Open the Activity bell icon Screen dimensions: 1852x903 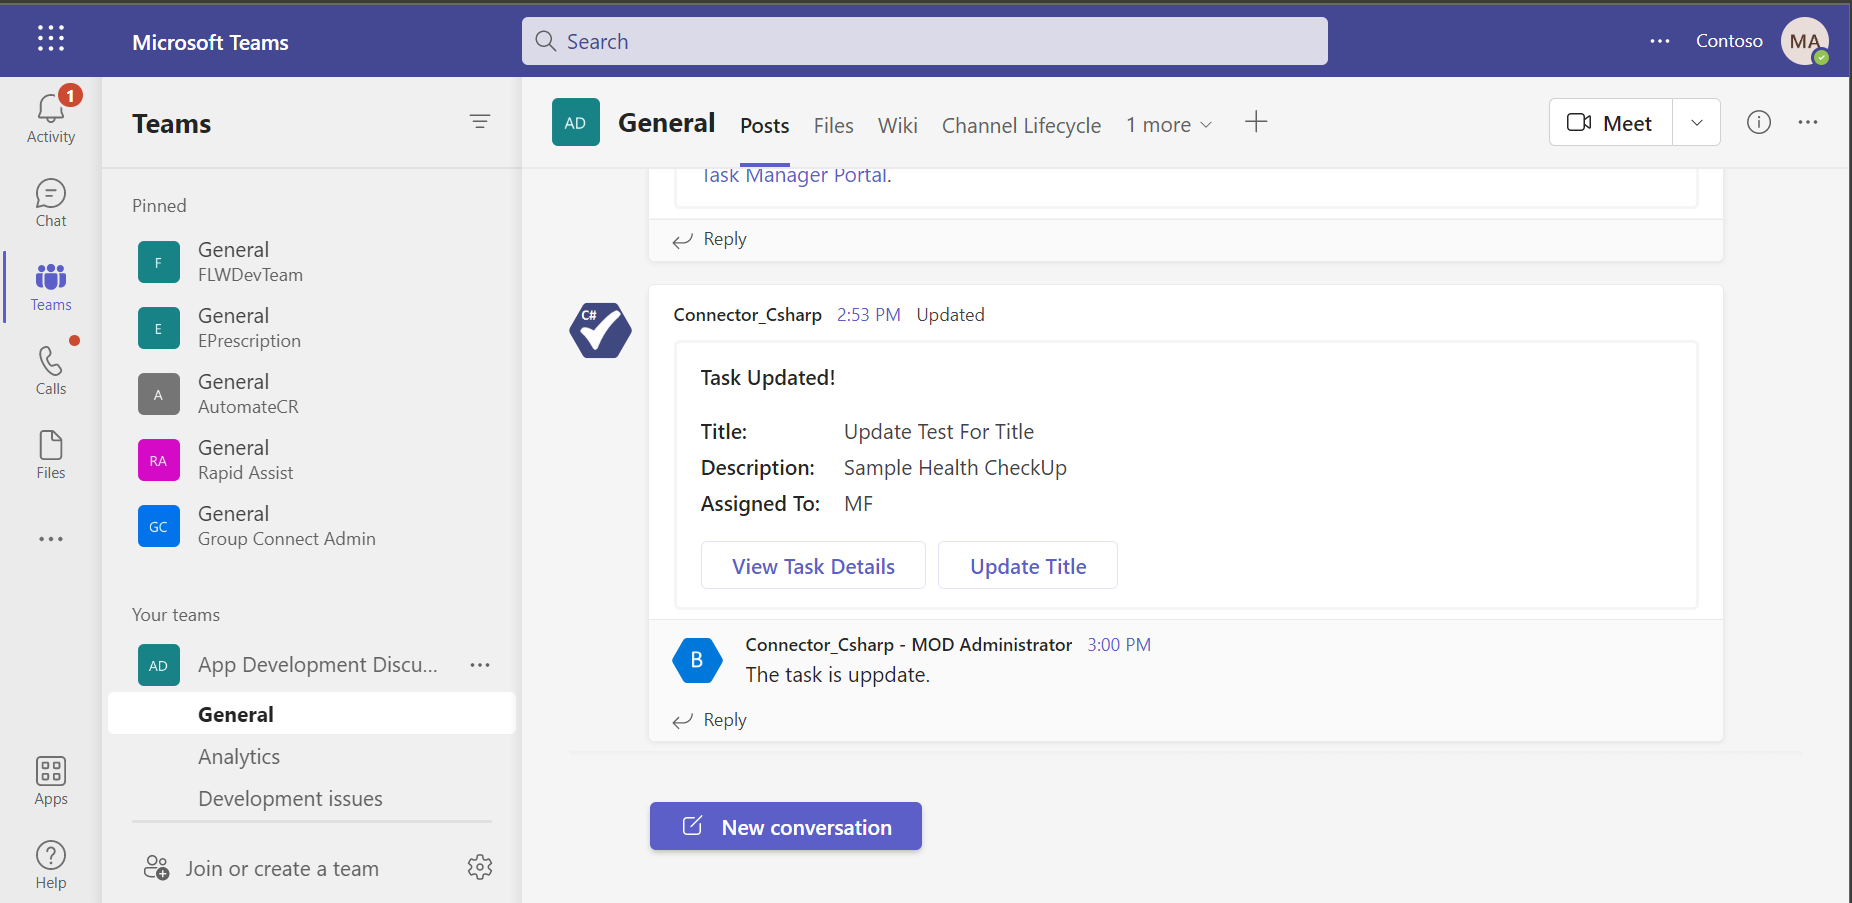pos(51,109)
